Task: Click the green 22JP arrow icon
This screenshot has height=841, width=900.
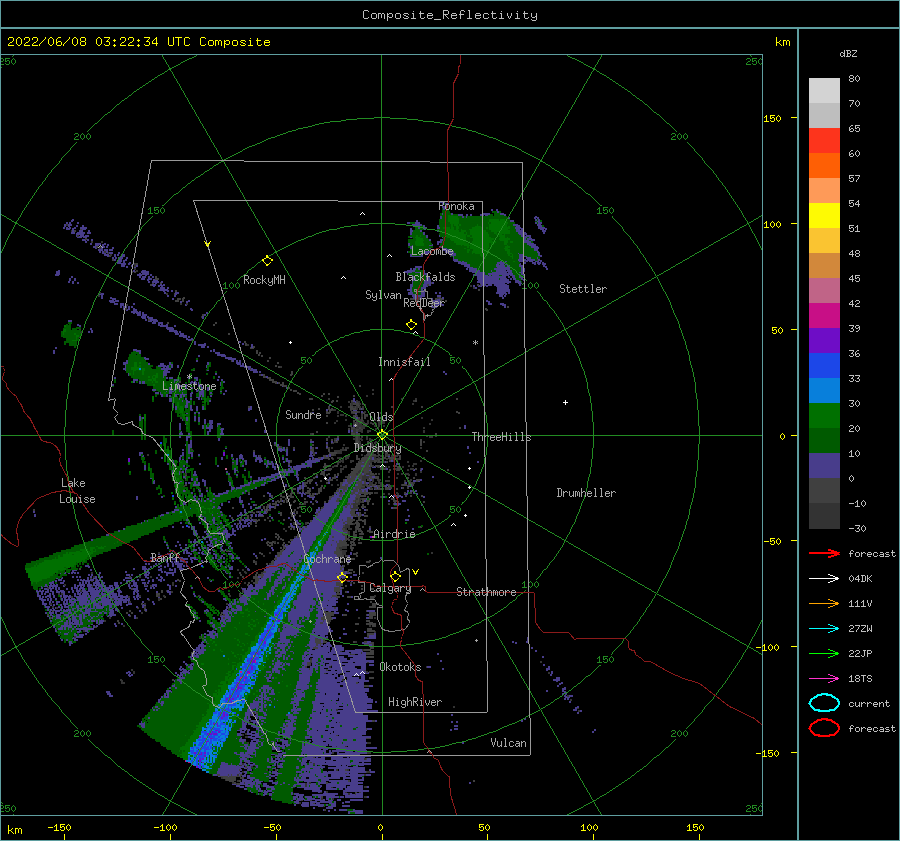Action: click(x=824, y=653)
